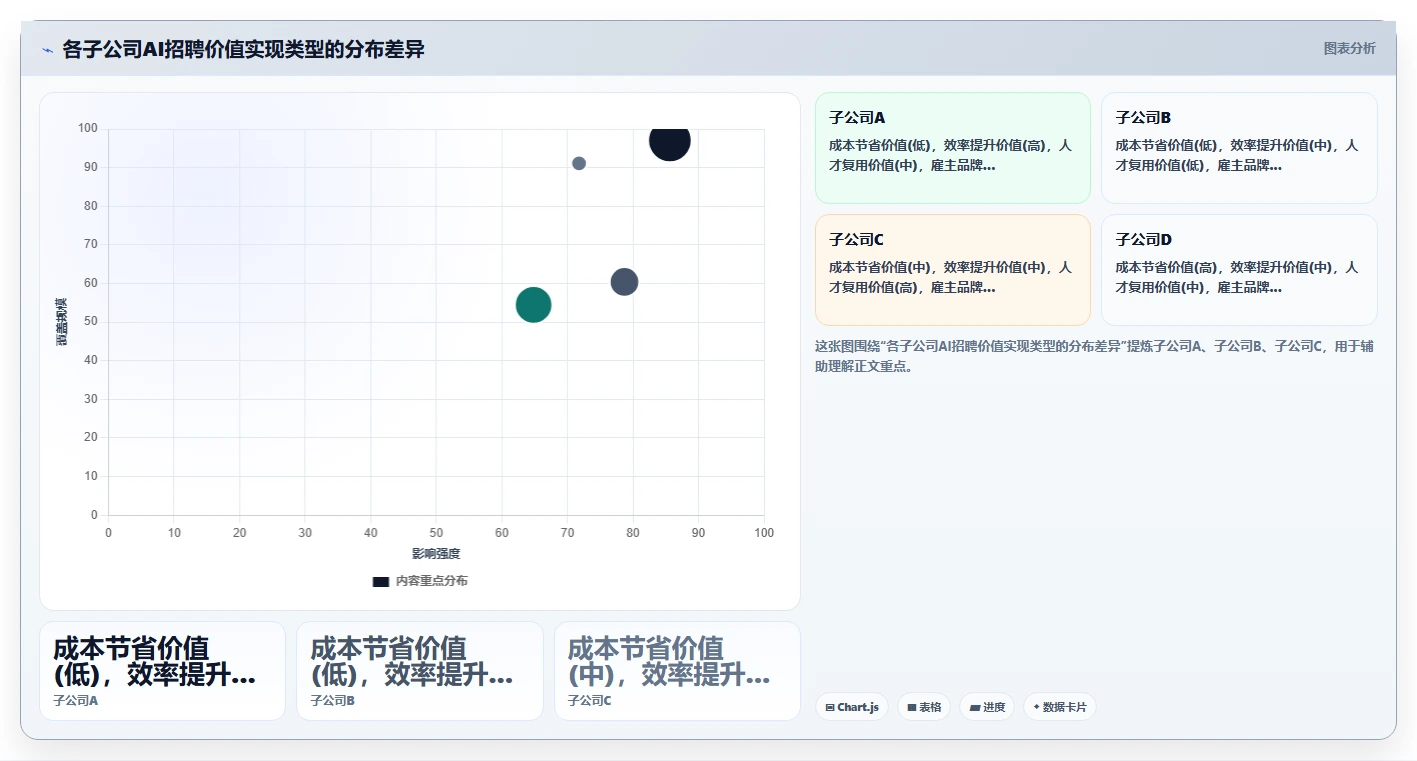The width and height of the screenshot is (1417, 761).
Task: Click the 图表分析 label in header
Action: (x=1349, y=49)
